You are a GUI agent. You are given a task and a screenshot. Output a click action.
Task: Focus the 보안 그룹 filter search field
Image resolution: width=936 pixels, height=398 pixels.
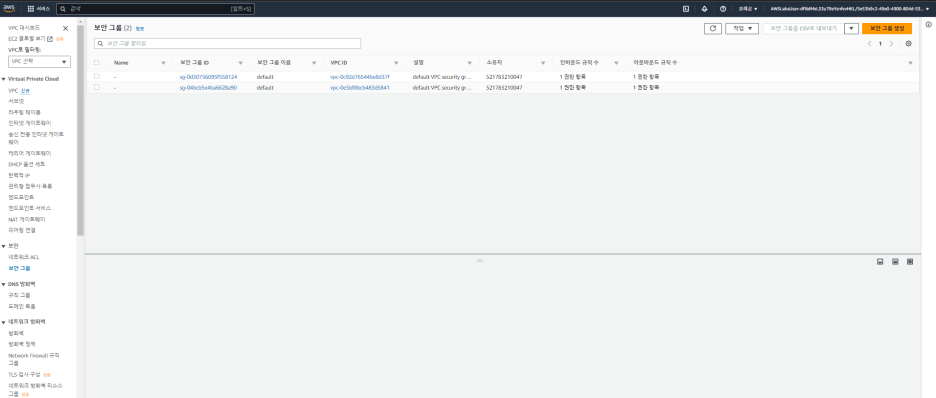[227, 44]
